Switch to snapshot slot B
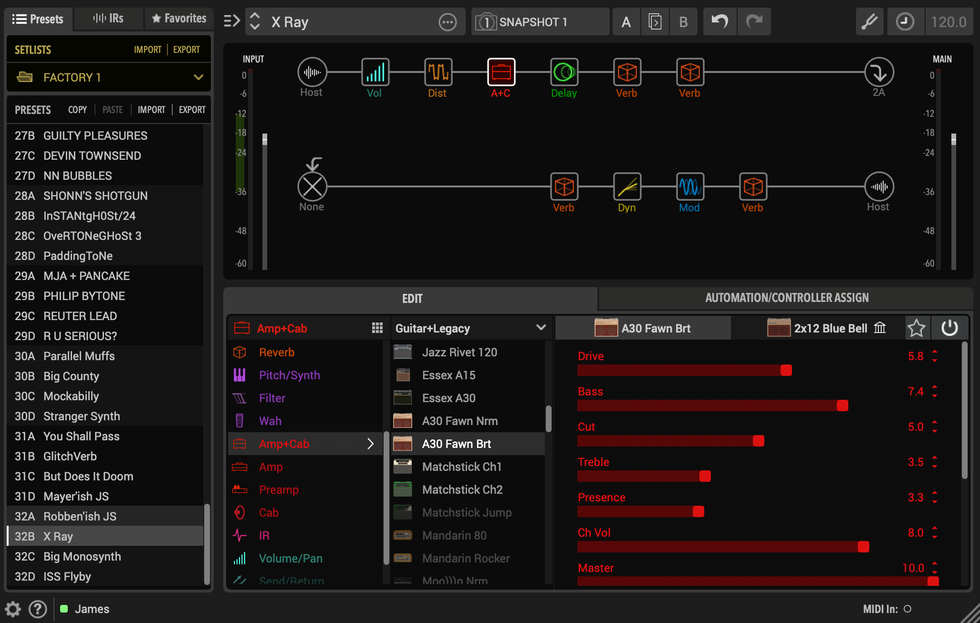 click(684, 22)
